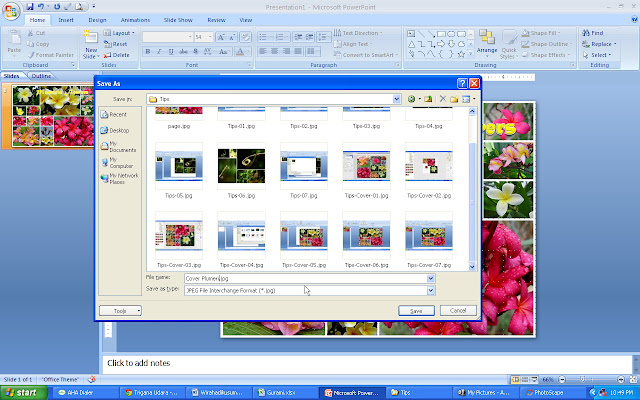Image resolution: width=640 pixels, height=400 pixels.
Task: Expand the Save in folder dropdown
Action: point(396,99)
